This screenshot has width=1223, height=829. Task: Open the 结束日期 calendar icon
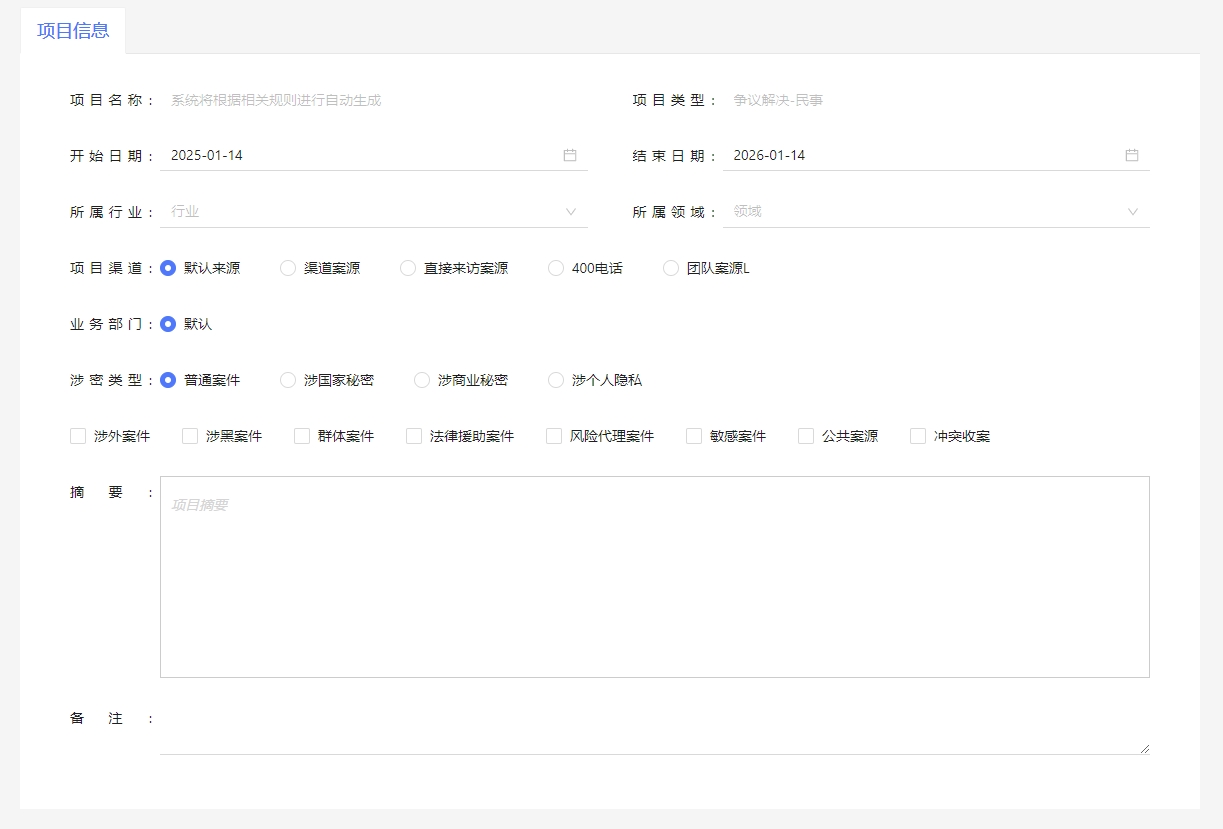pos(1132,155)
